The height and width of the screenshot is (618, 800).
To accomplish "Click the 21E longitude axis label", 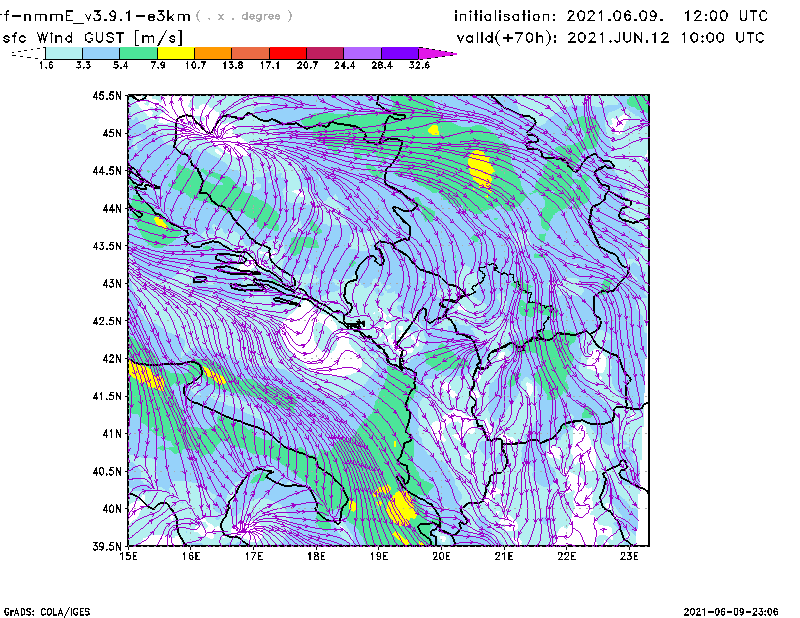I will click(504, 556).
